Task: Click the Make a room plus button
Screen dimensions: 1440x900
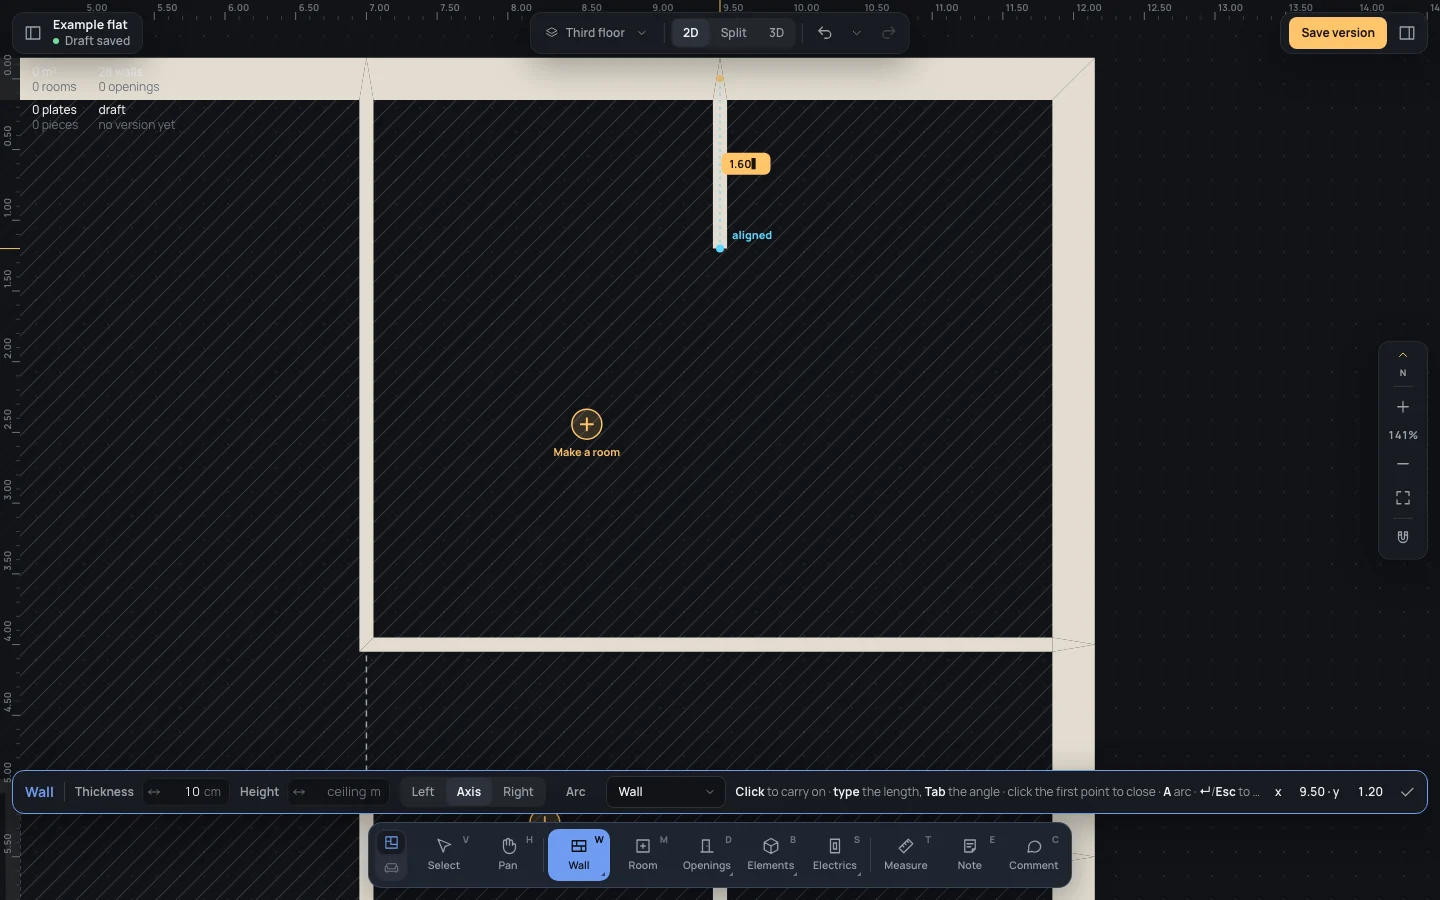Action: 587,424
